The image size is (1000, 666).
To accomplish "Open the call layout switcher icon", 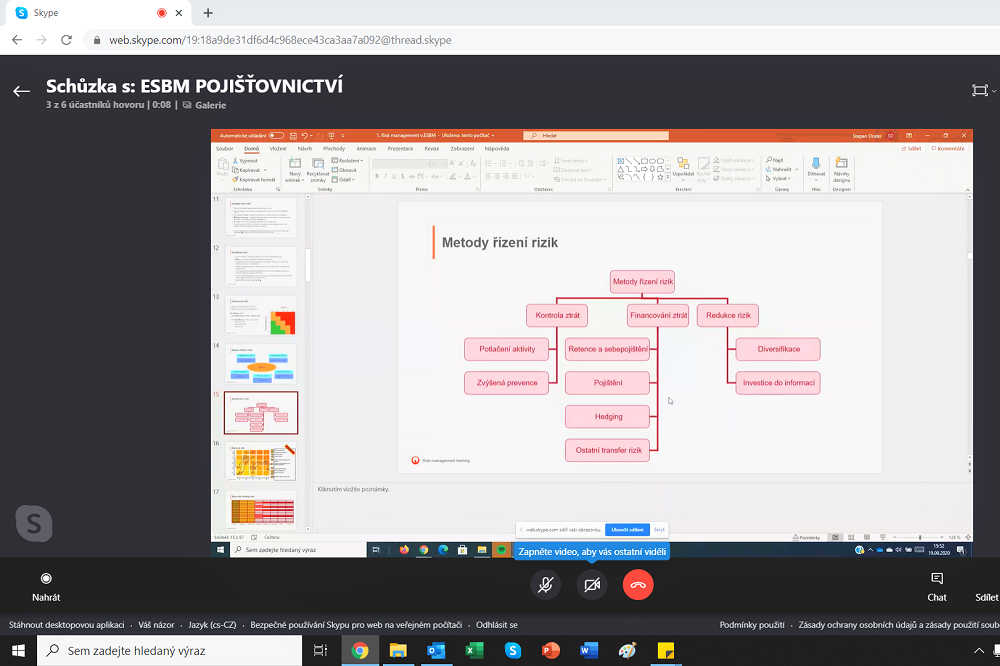I will point(980,91).
